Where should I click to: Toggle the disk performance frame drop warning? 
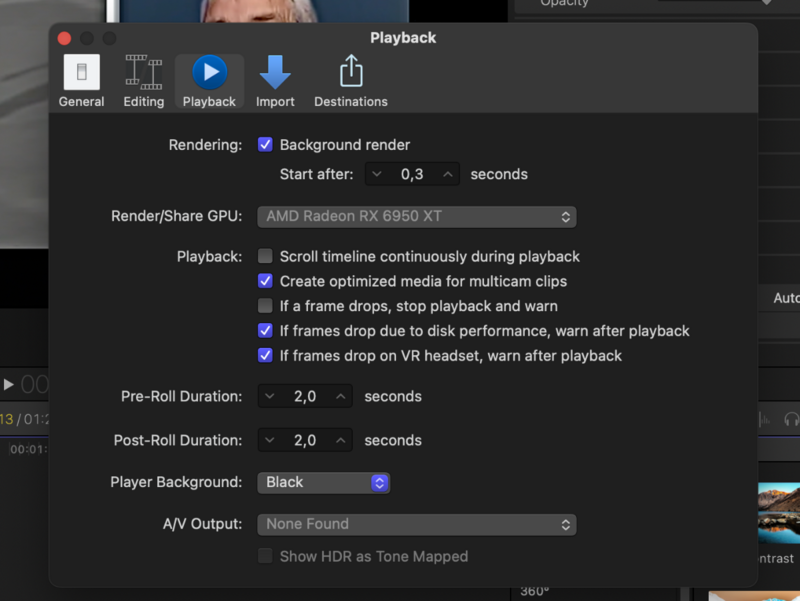[x=265, y=331]
